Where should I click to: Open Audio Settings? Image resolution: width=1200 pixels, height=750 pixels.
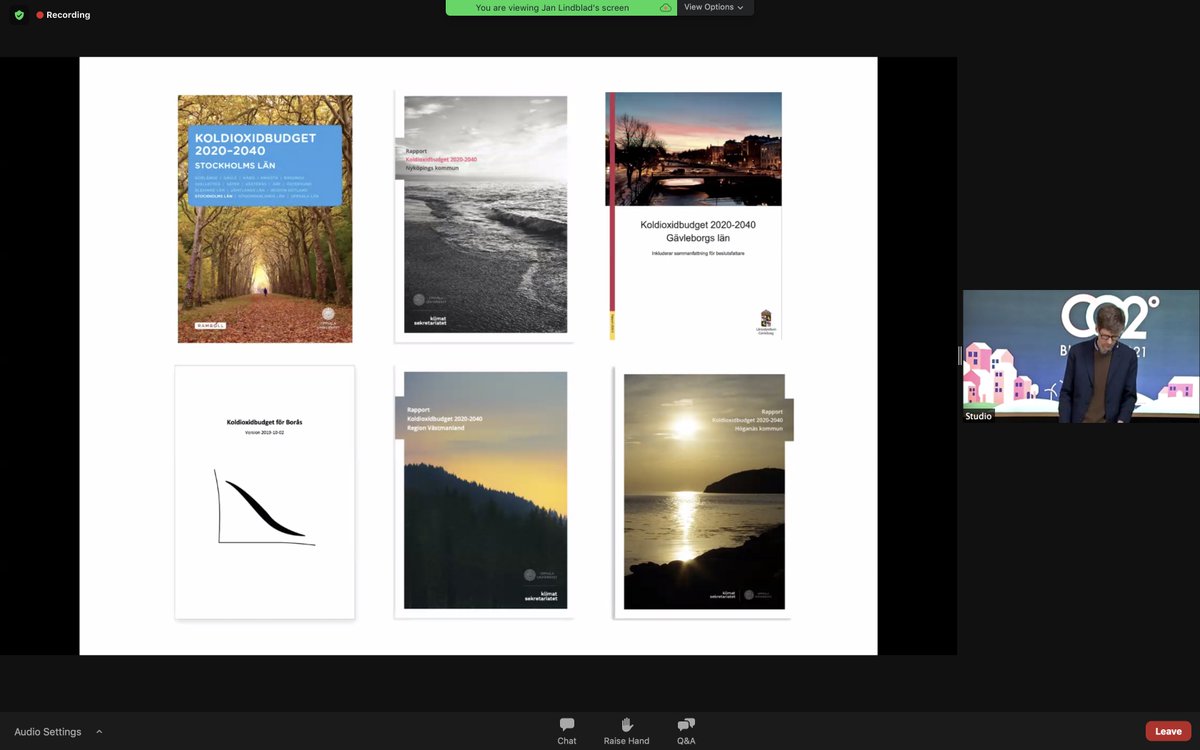click(48, 732)
